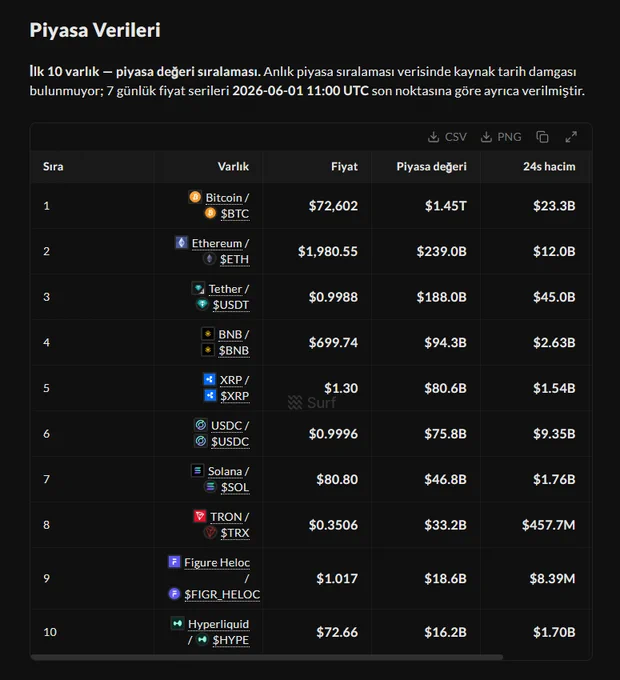The width and height of the screenshot is (620, 680).
Task: Click the horizontal scrollbar under the table
Action: tap(267, 657)
